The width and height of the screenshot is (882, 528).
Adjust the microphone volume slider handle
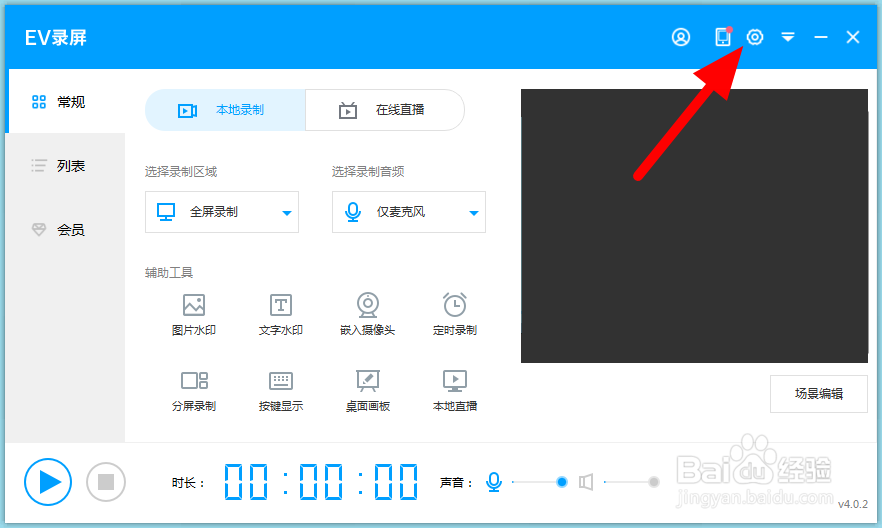tap(561, 482)
